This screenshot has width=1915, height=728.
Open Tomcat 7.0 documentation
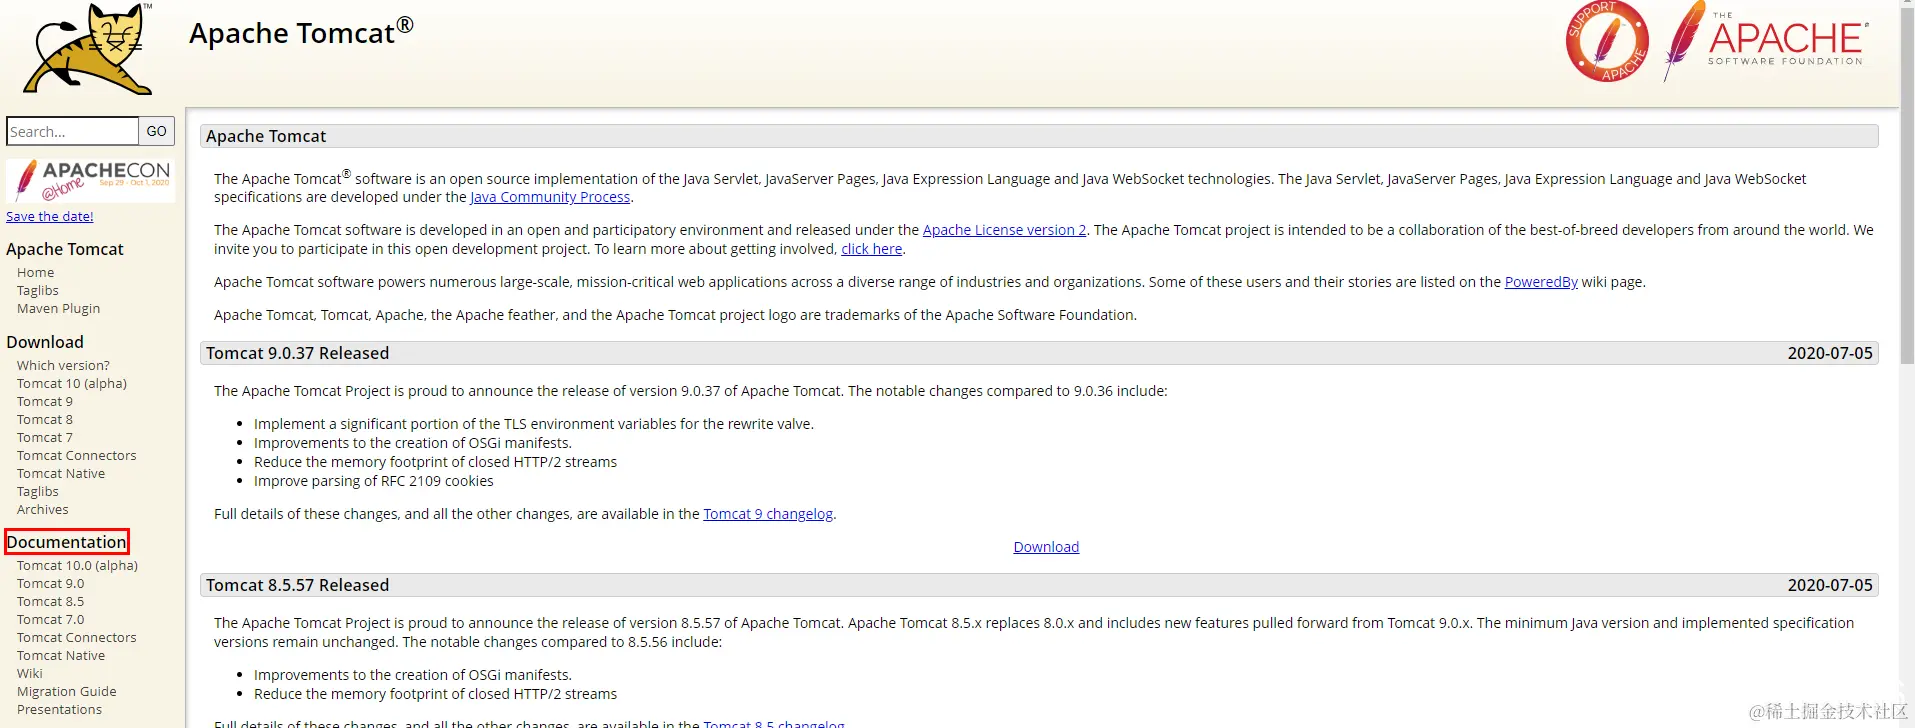click(x=51, y=619)
